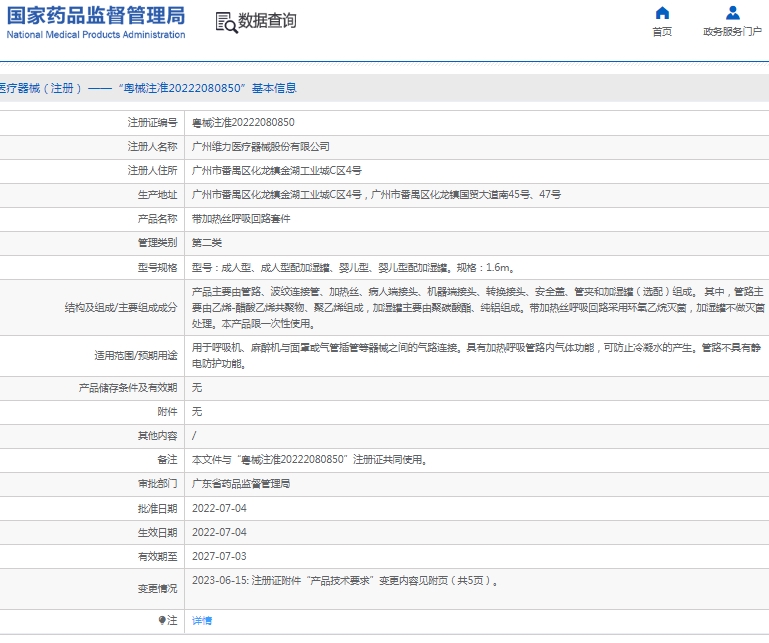Image resolution: width=769 pixels, height=643 pixels.
Task: Click the intended use paragraph starting 用于呼吸机
Action: (476, 356)
